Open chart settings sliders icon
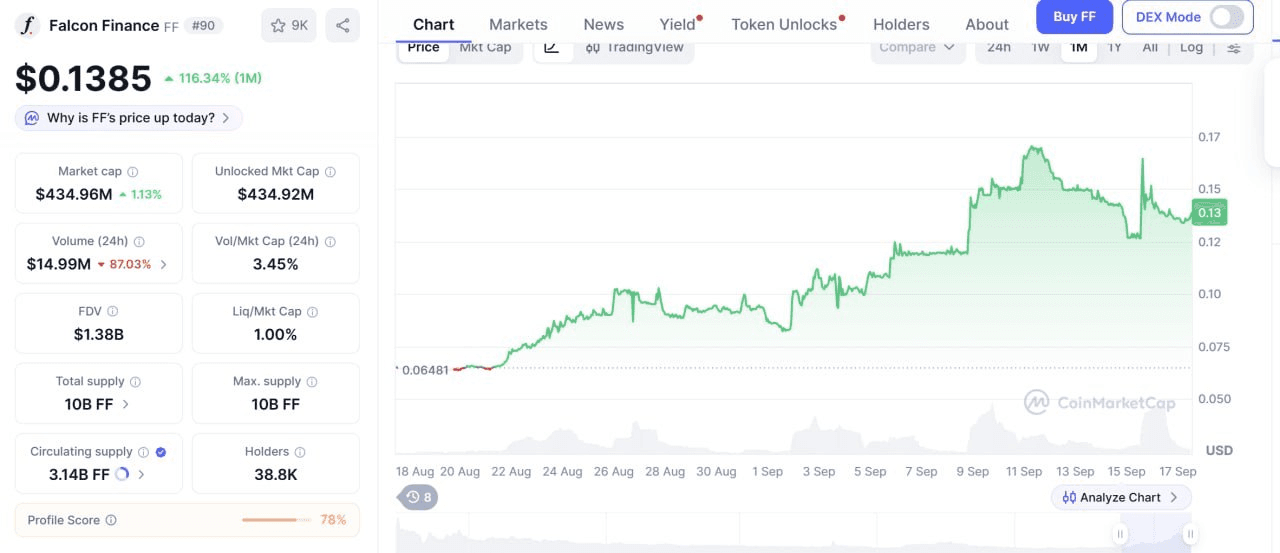This screenshot has width=1280, height=553. [x=1234, y=48]
